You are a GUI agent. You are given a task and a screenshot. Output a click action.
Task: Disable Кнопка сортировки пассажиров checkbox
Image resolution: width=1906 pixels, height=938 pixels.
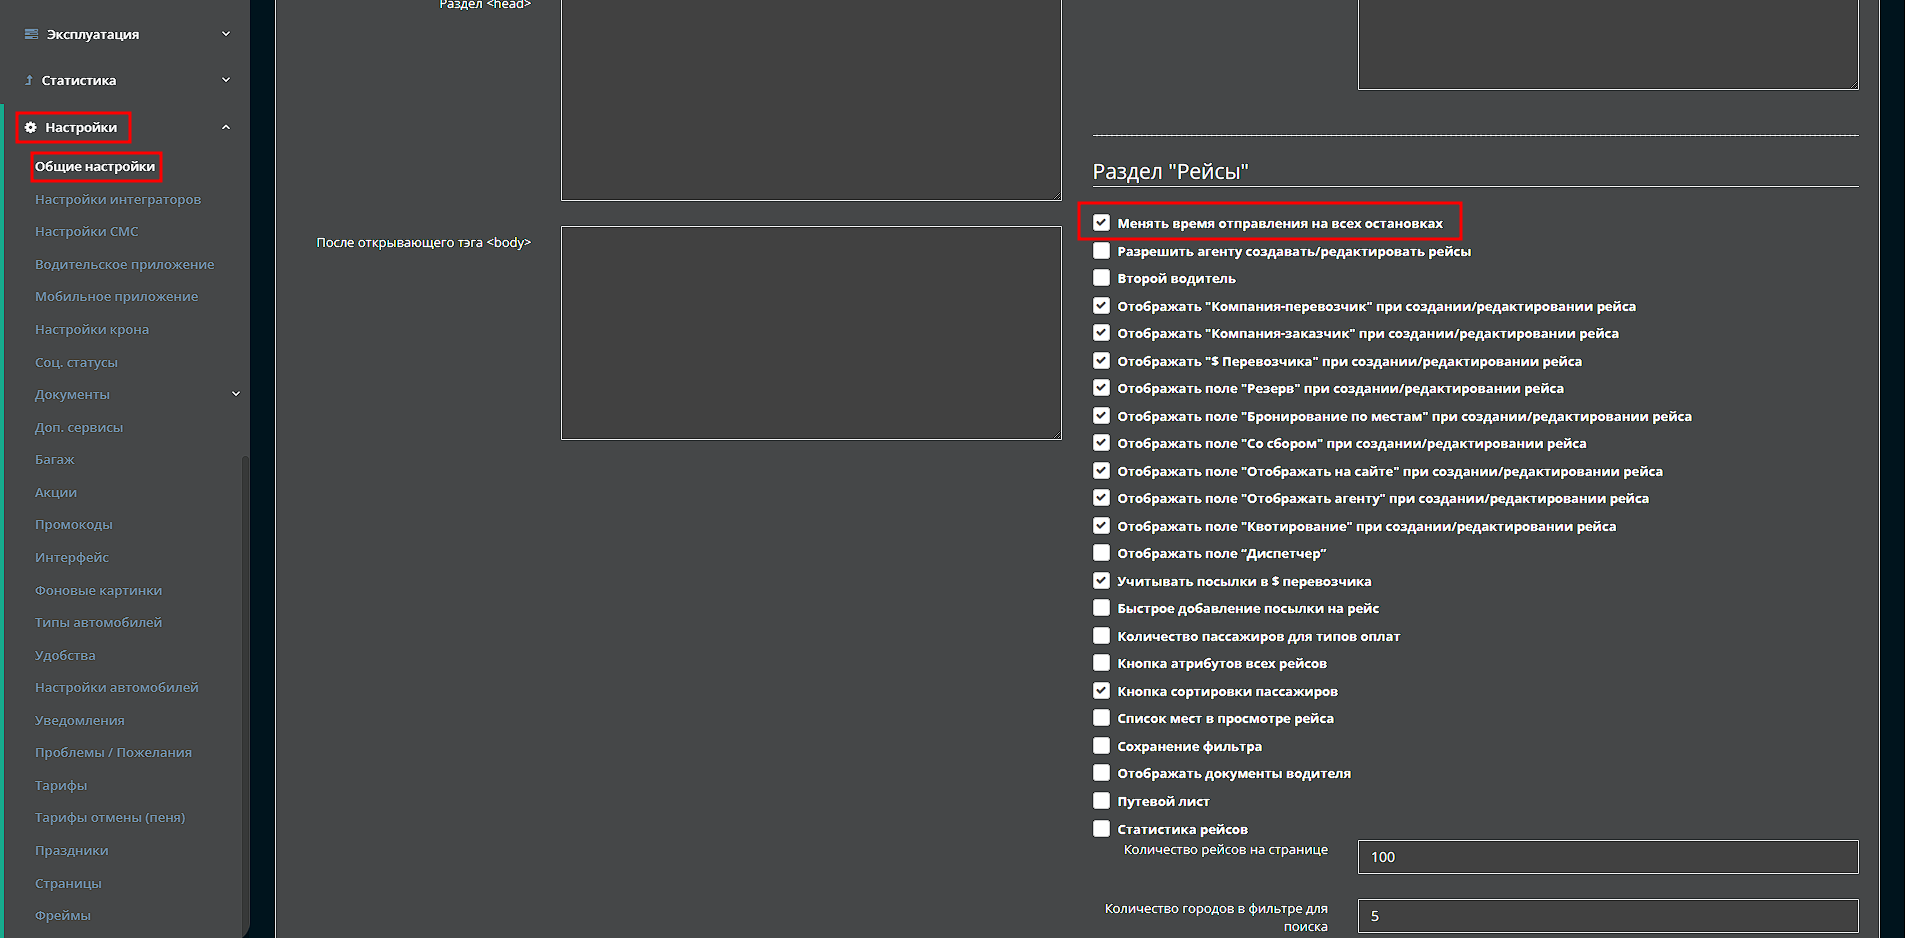1101,691
